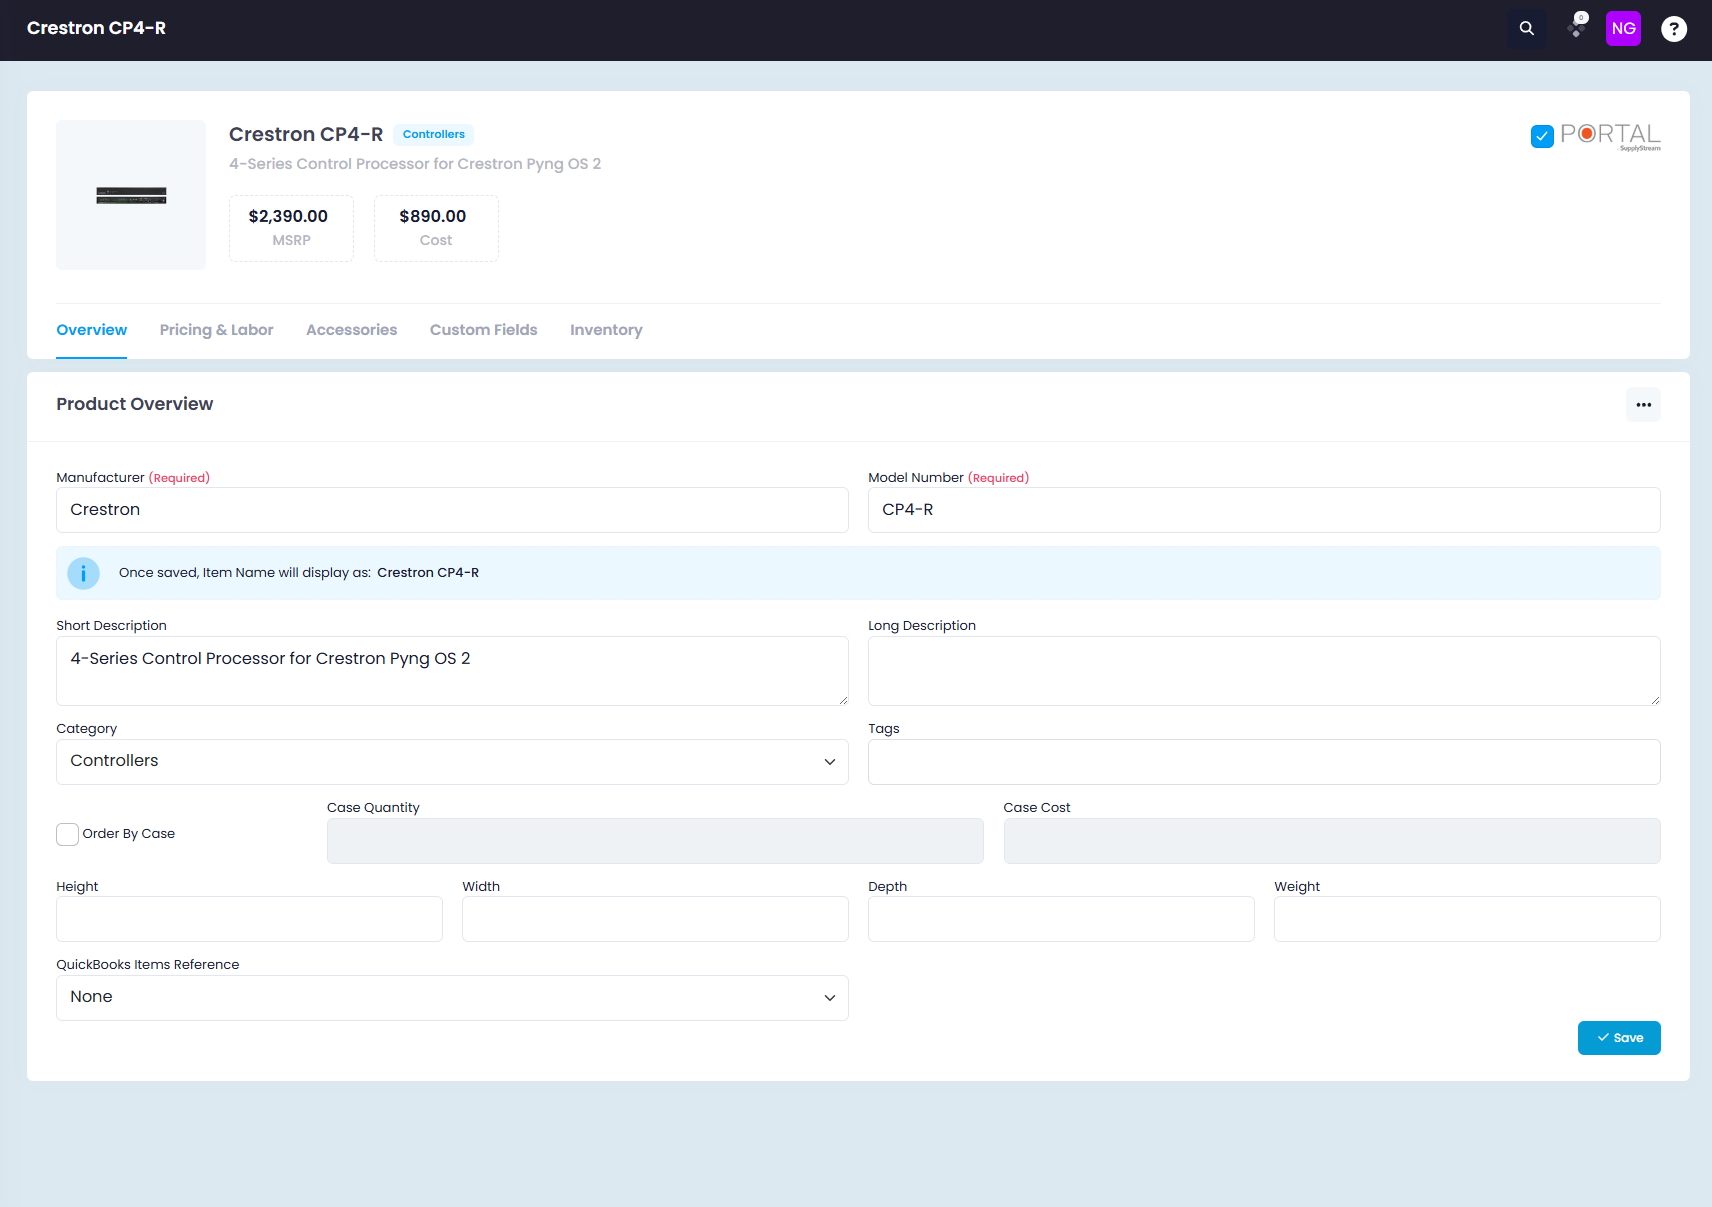Focus the Manufacturer input field
The width and height of the screenshot is (1712, 1207).
pyautogui.click(x=452, y=510)
